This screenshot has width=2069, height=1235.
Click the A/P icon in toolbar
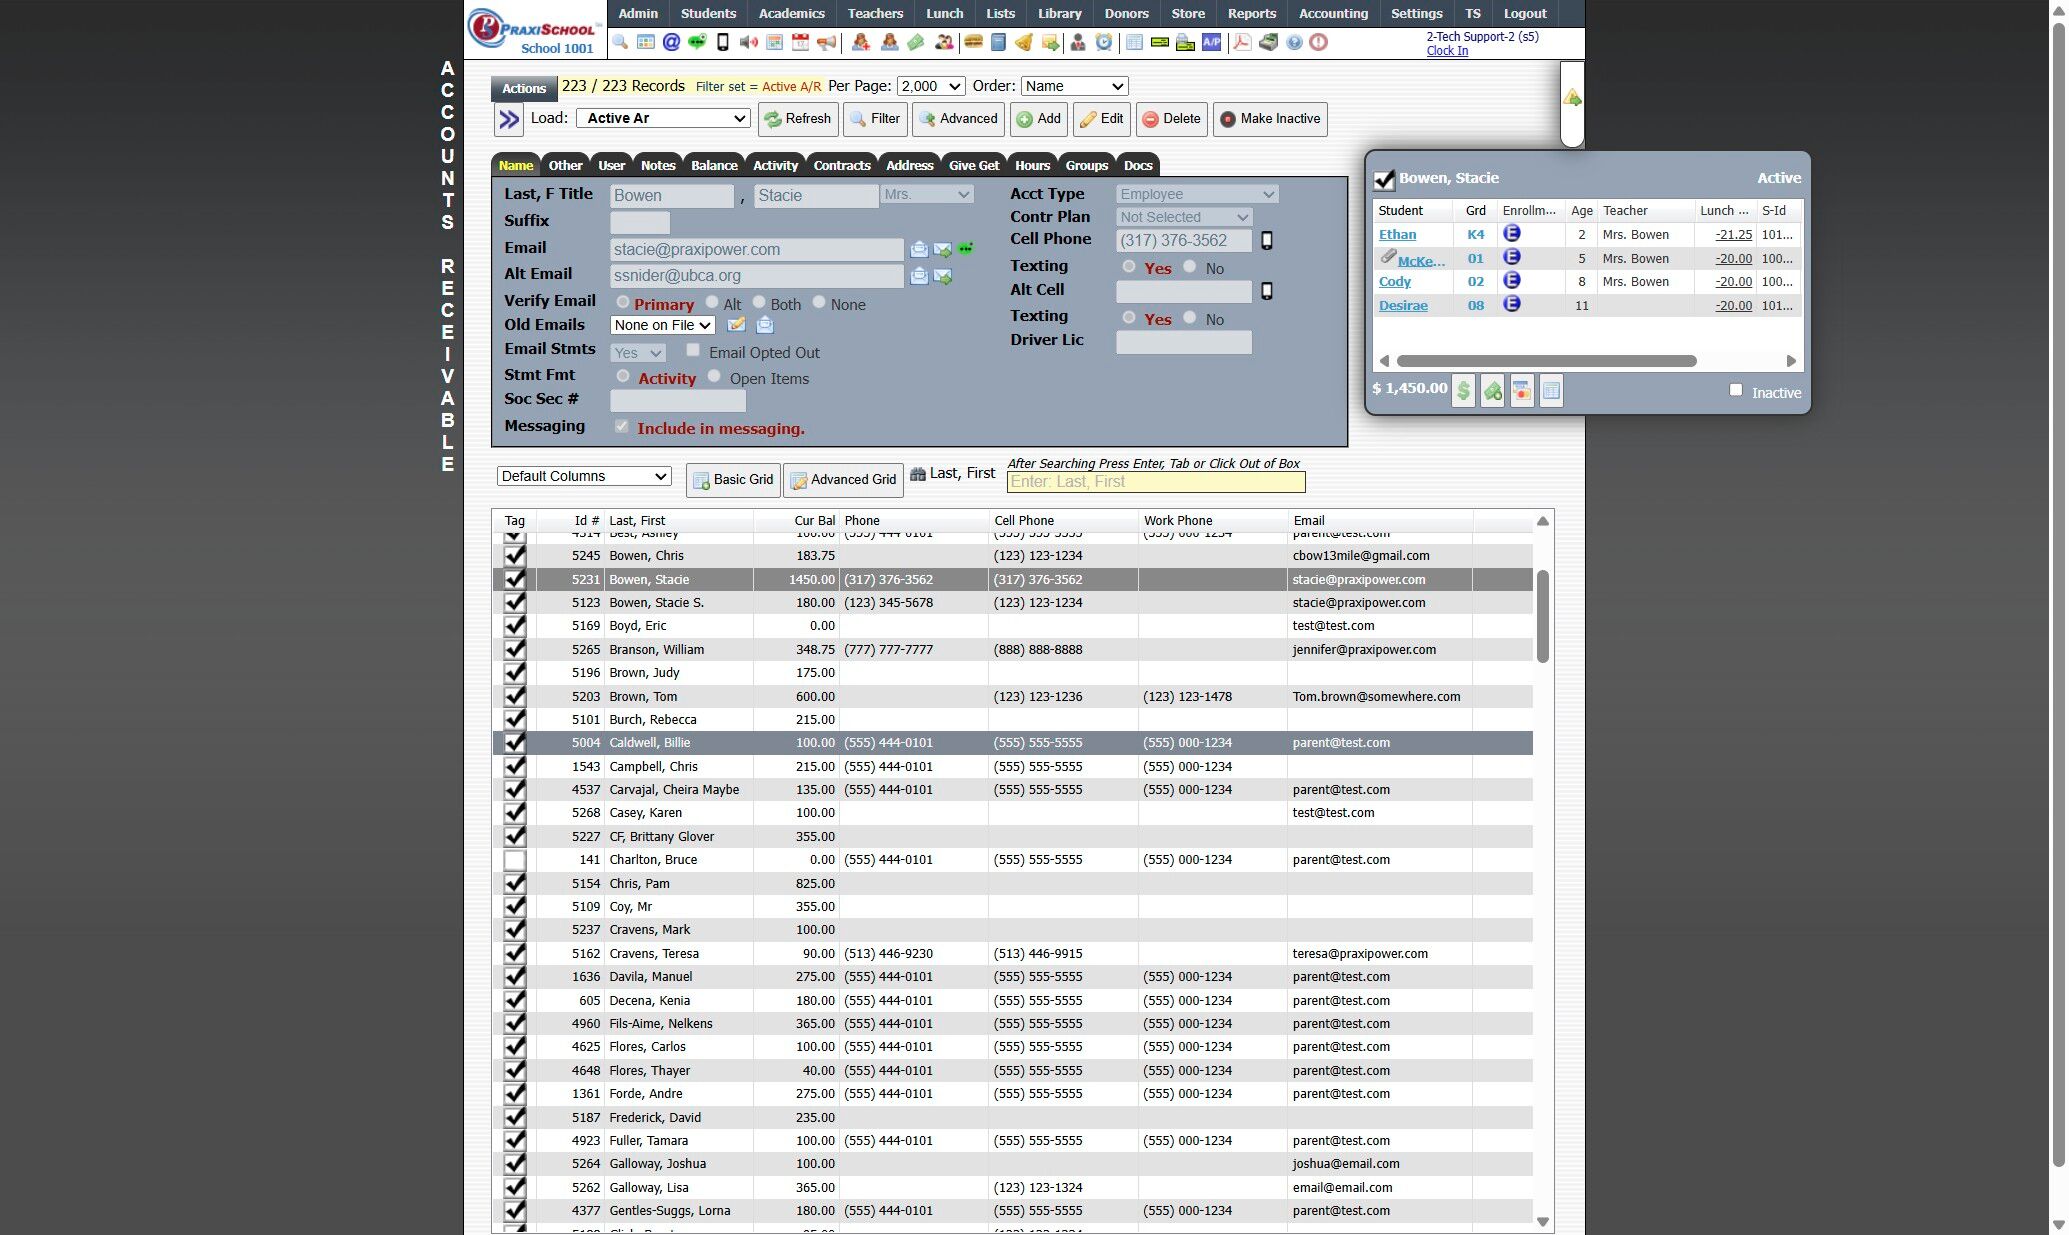coord(1211,43)
